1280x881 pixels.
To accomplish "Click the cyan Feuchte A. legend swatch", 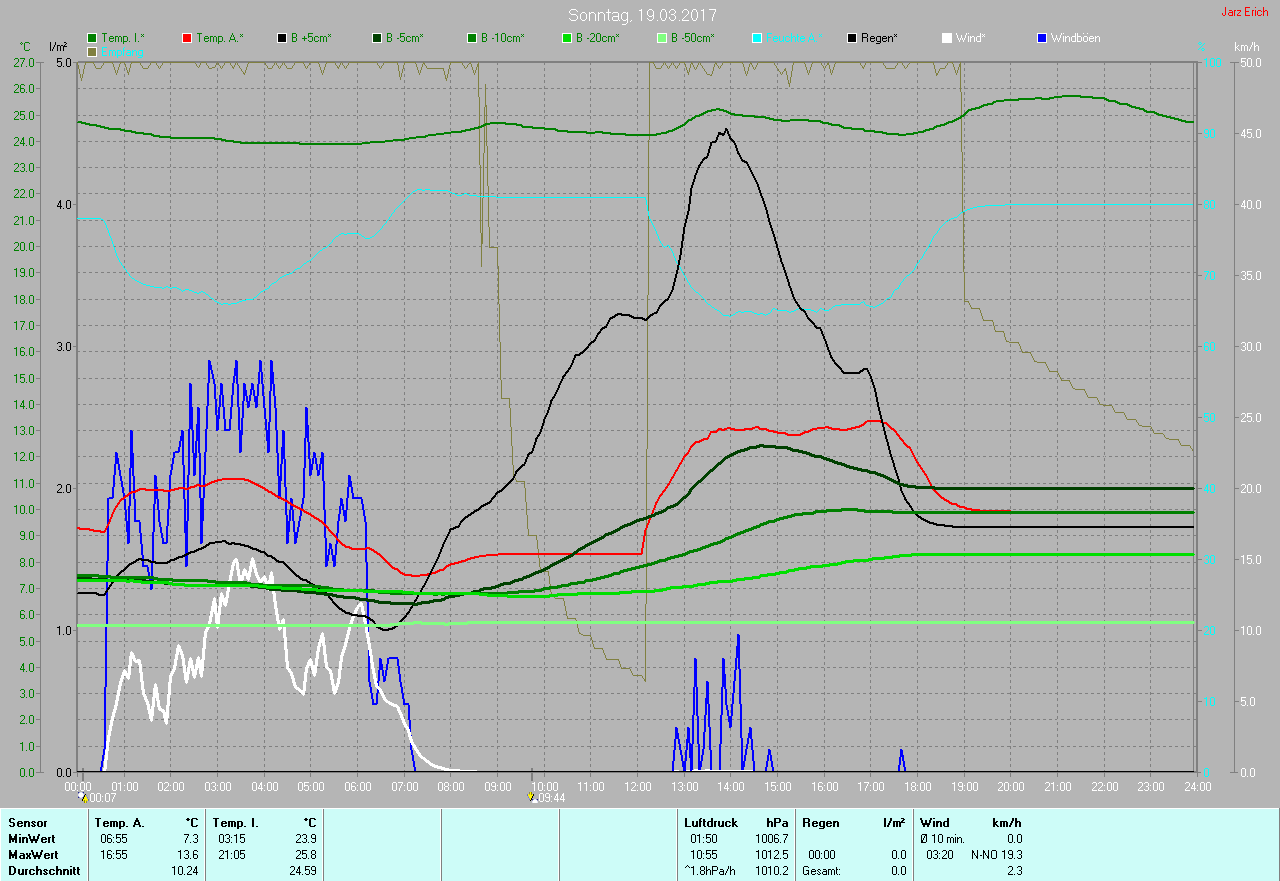I will [x=757, y=38].
